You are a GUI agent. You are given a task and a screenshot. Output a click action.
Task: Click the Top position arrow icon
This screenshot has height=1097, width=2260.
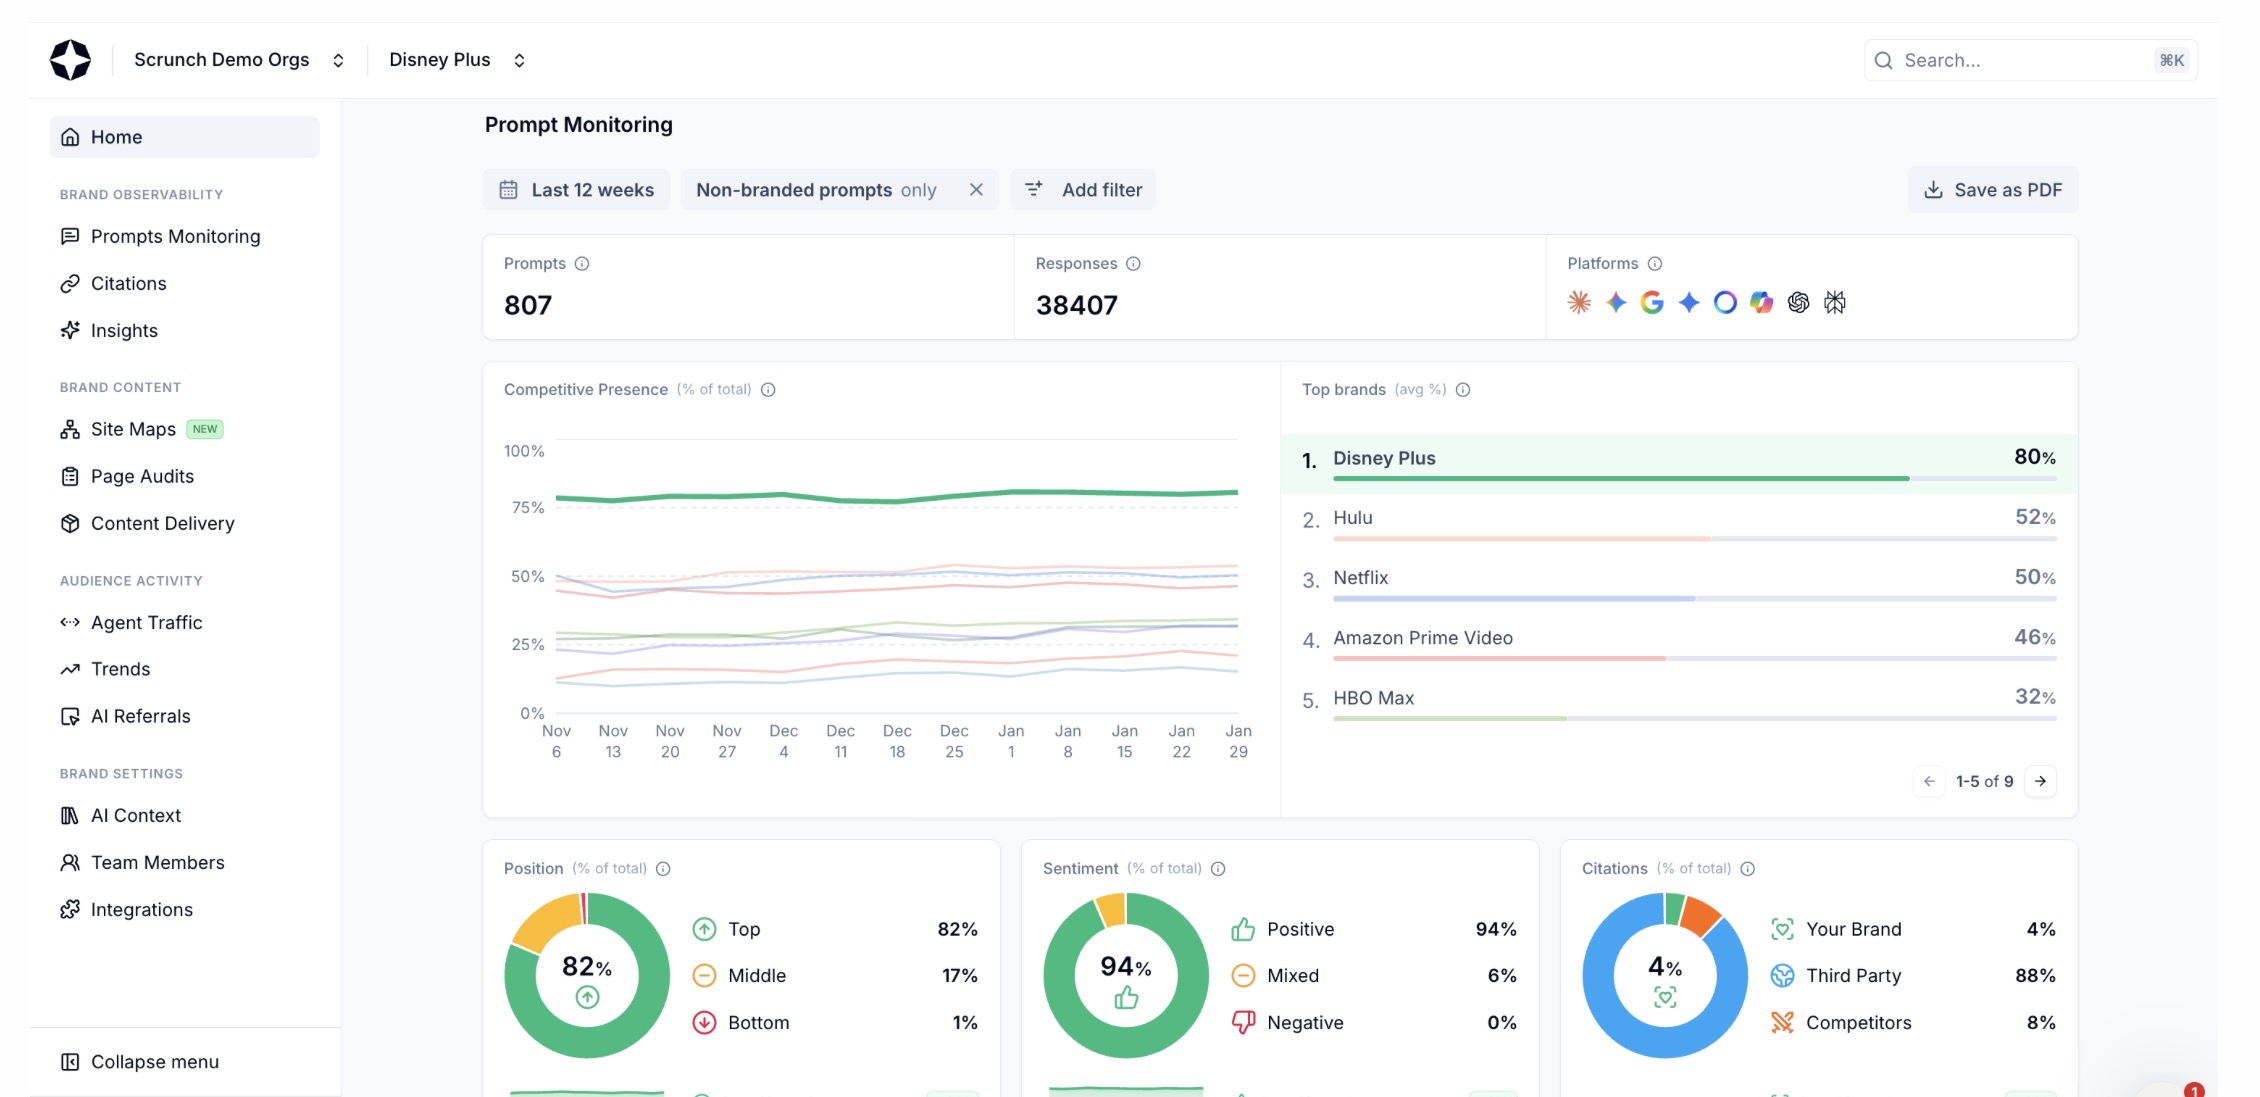(704, 929)
